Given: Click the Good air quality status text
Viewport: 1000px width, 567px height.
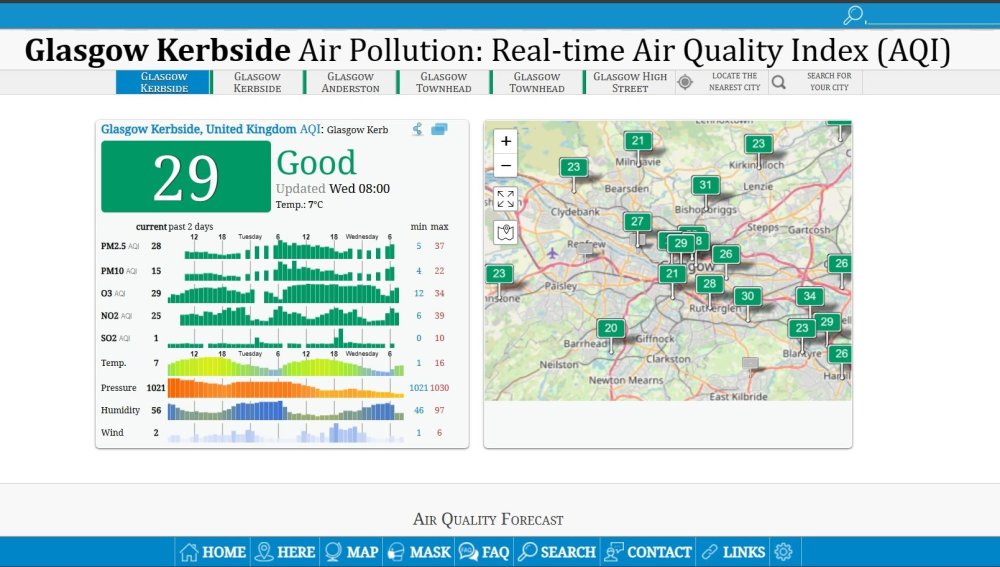Looking at the screenshot, I should (316, 163).
